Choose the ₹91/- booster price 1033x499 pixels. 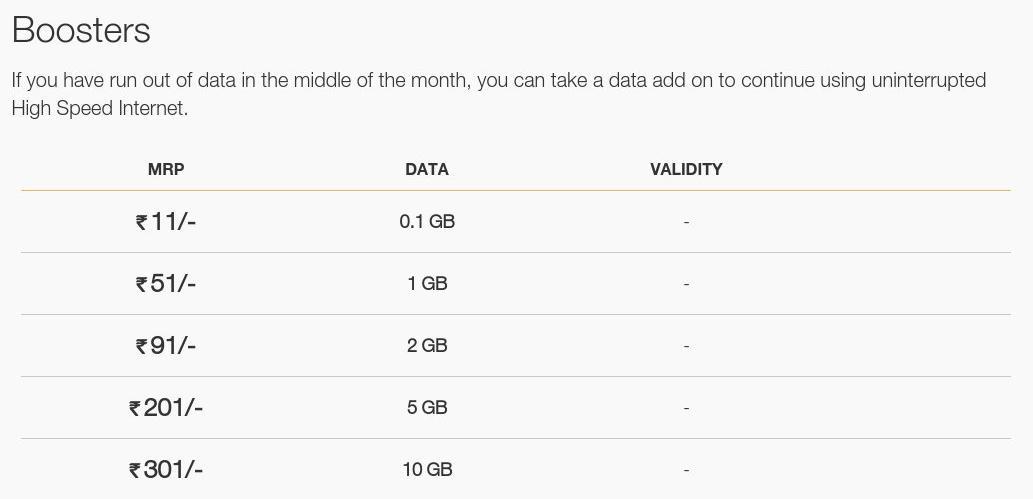166,345
